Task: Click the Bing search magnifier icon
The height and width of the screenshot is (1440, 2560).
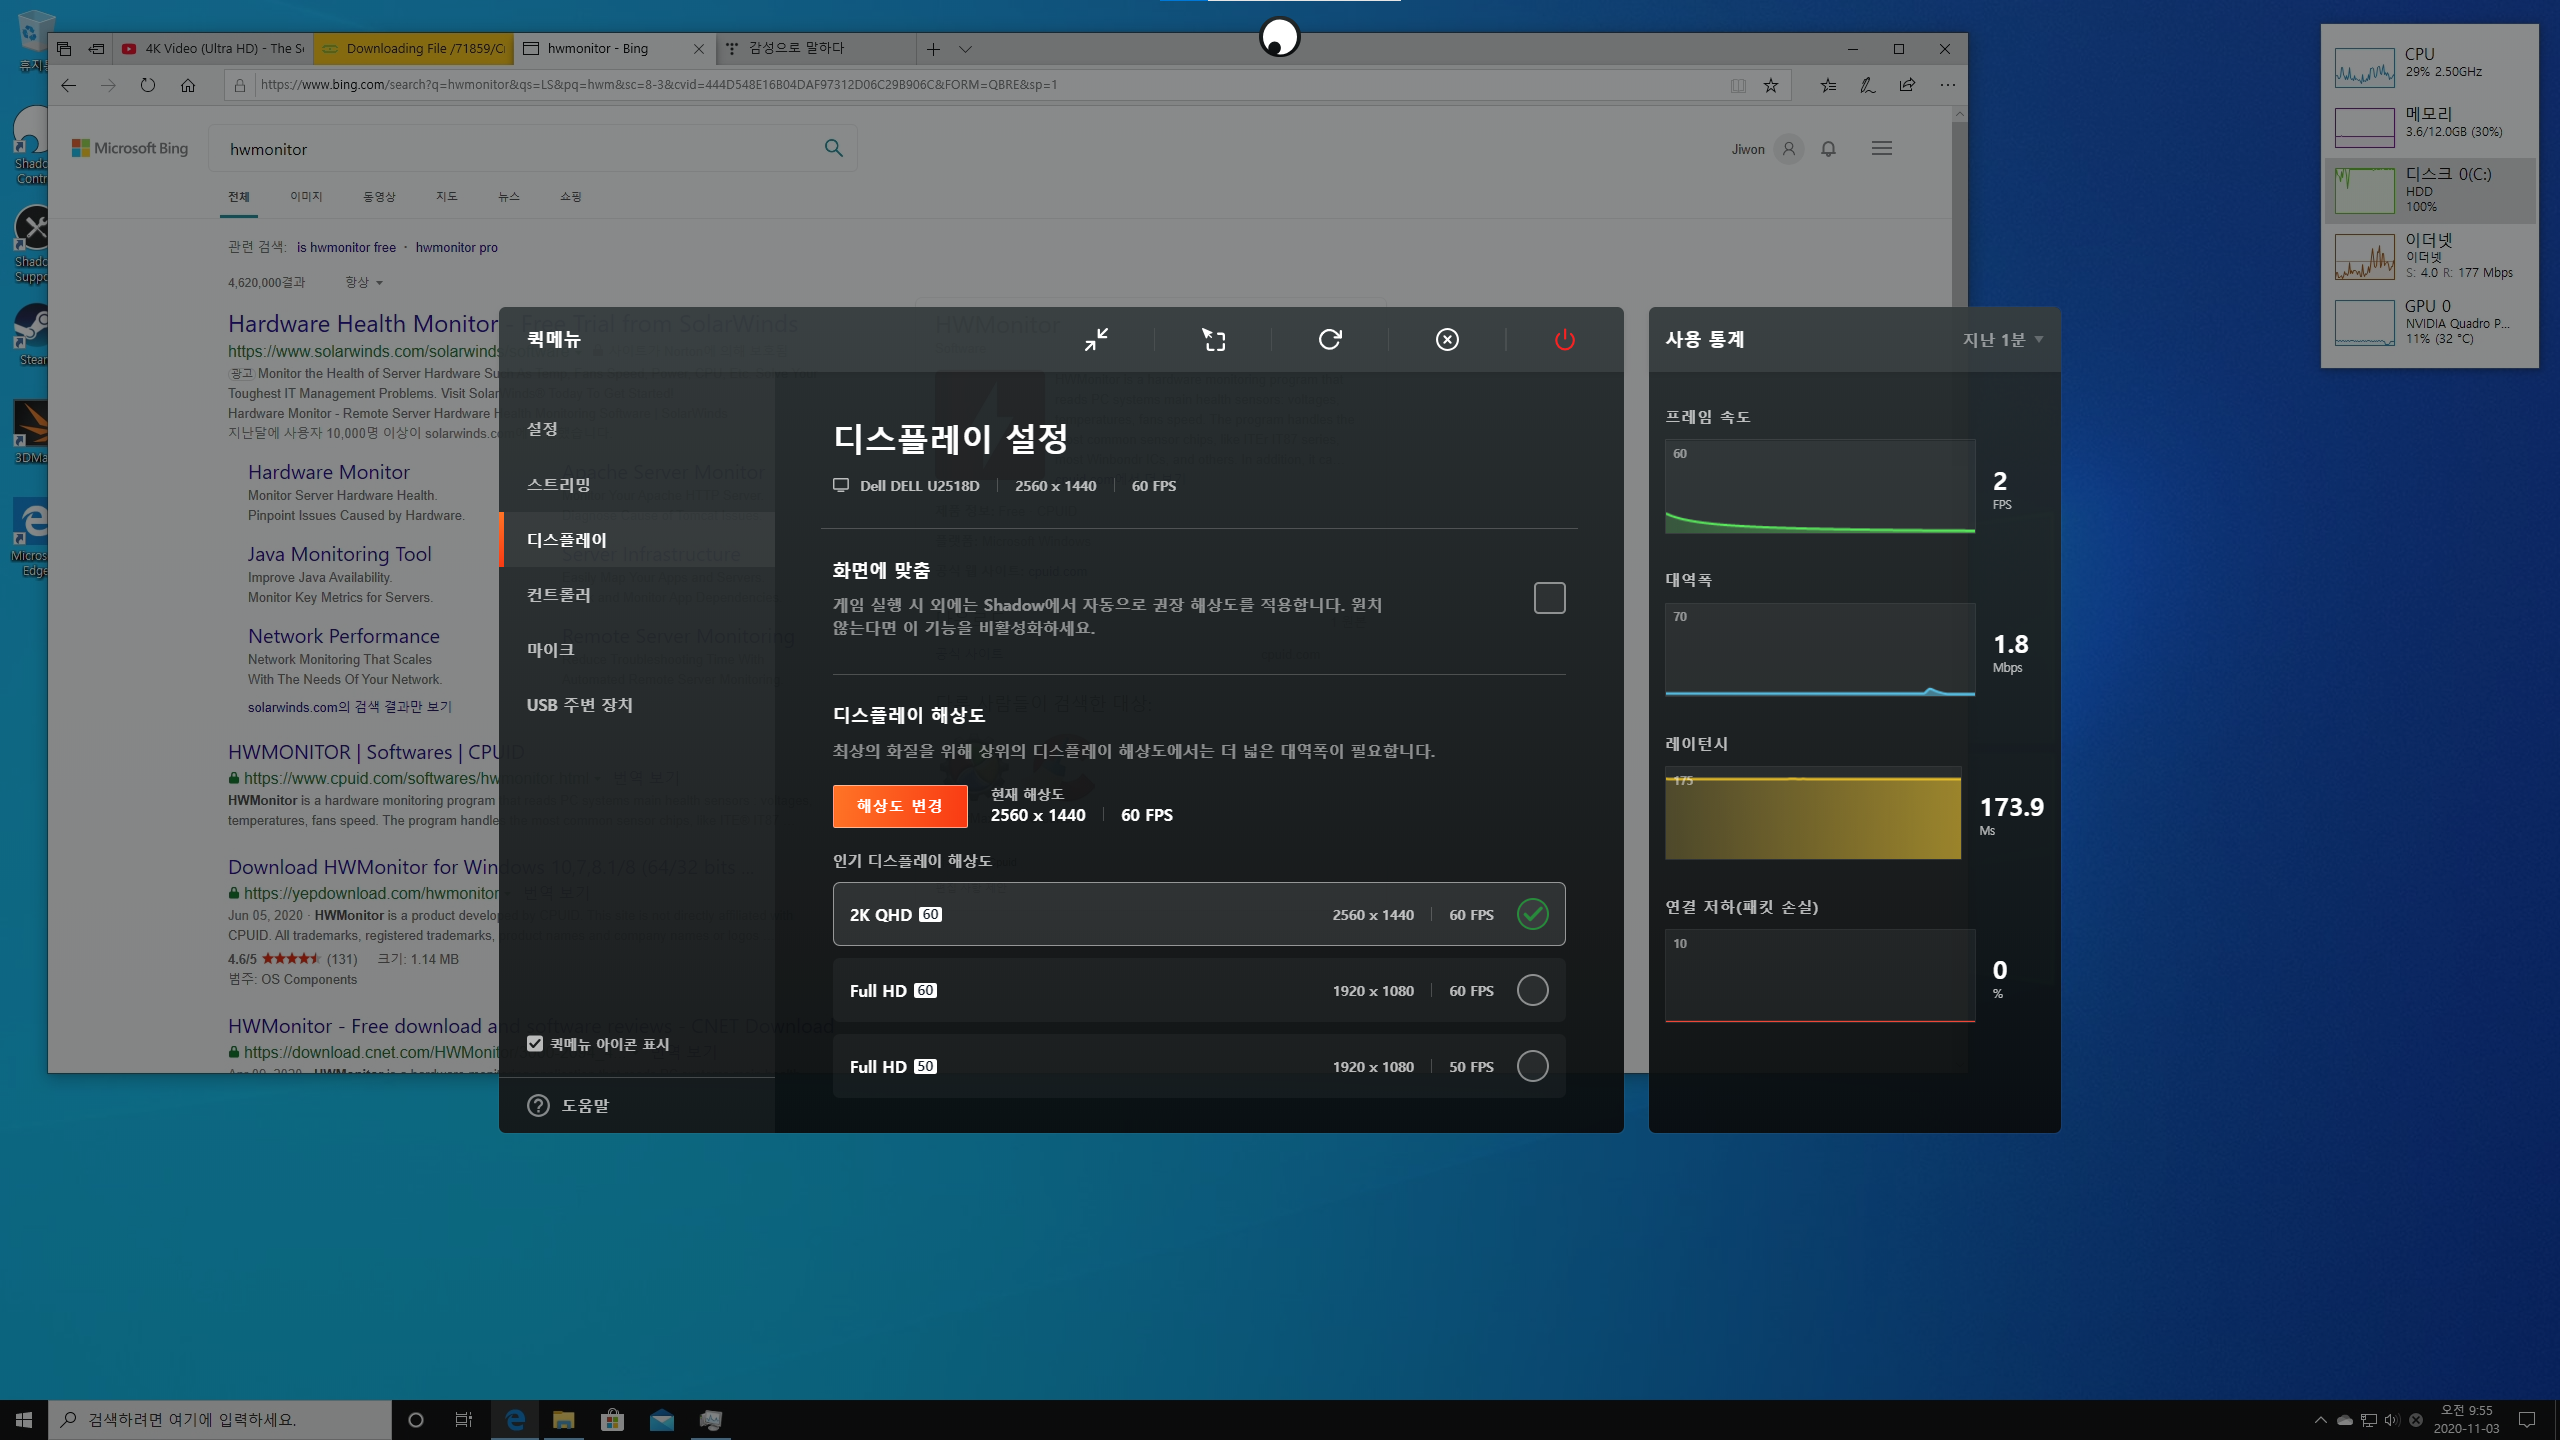Action: (833, 149)
